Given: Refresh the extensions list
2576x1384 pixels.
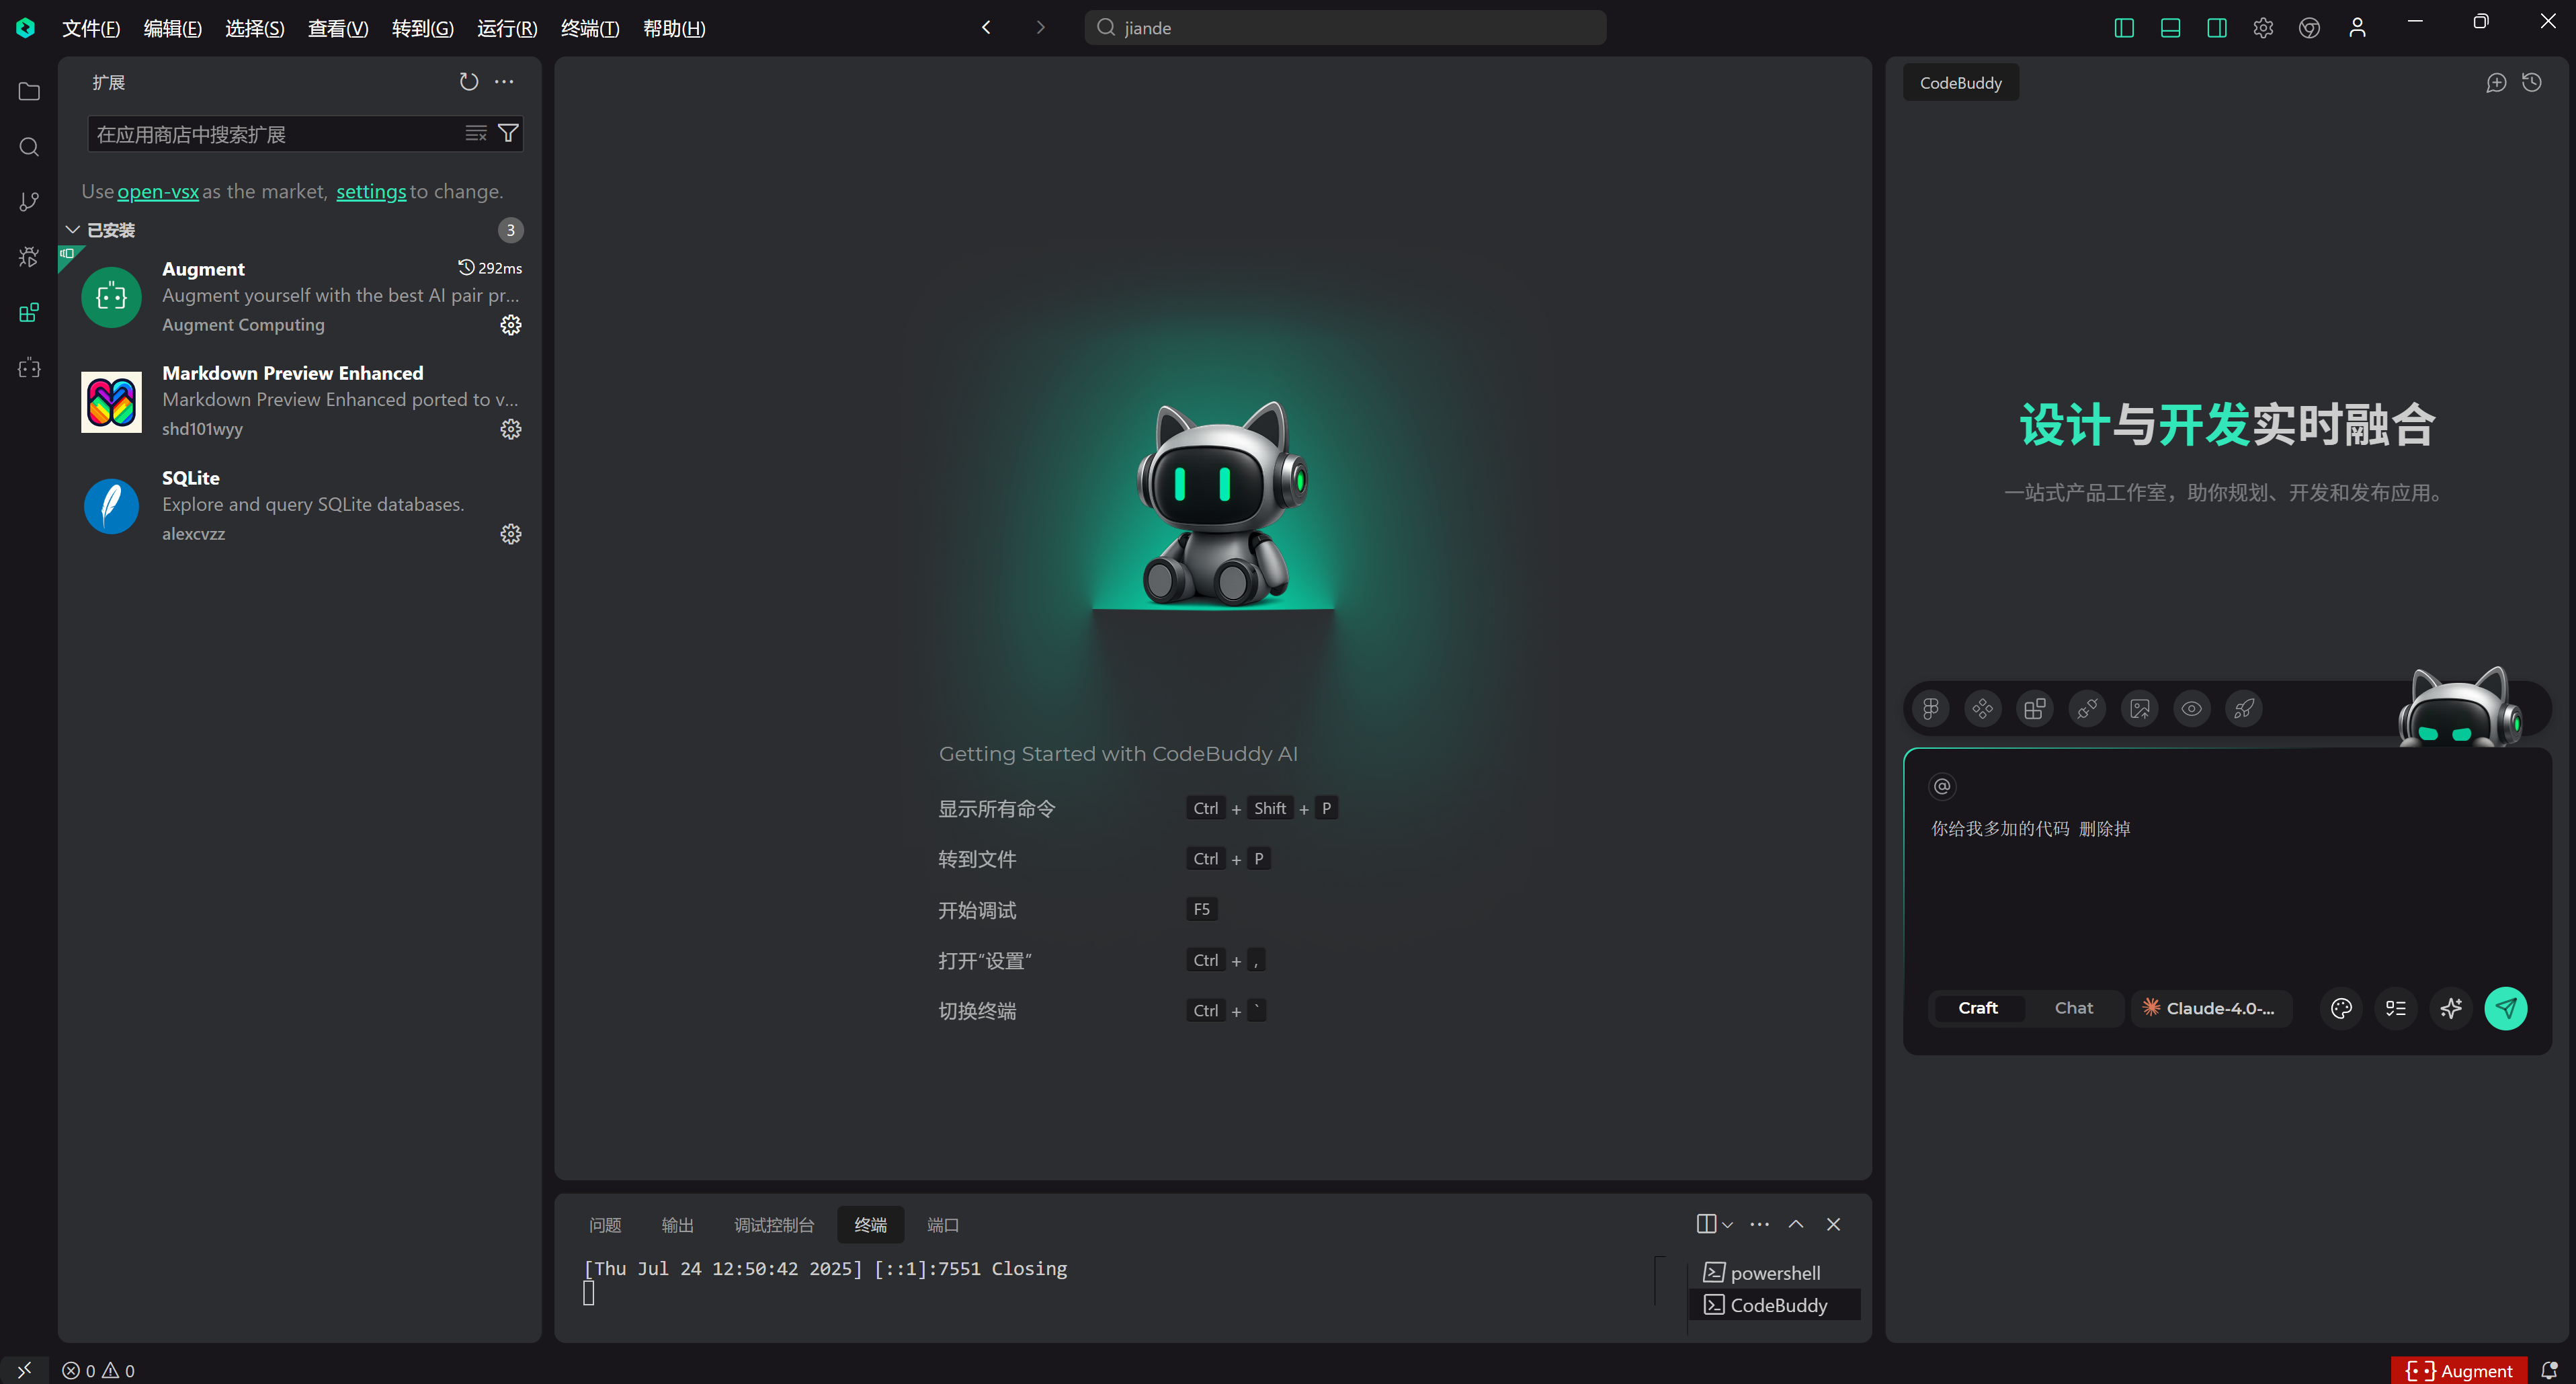Looking at the screenshot, I should click(469, 82).
